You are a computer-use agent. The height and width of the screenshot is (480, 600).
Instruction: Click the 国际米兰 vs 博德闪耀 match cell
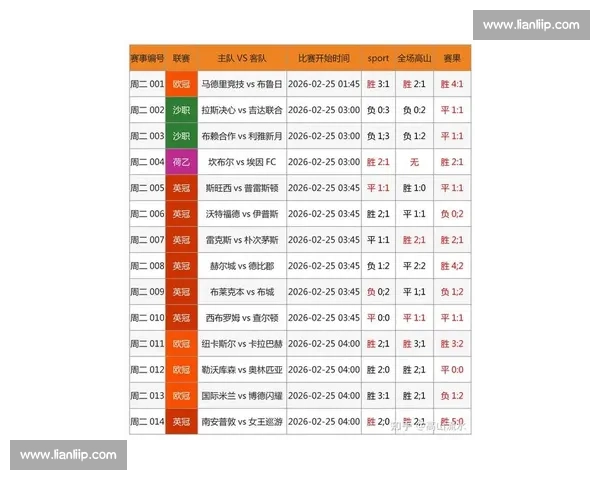242,396
